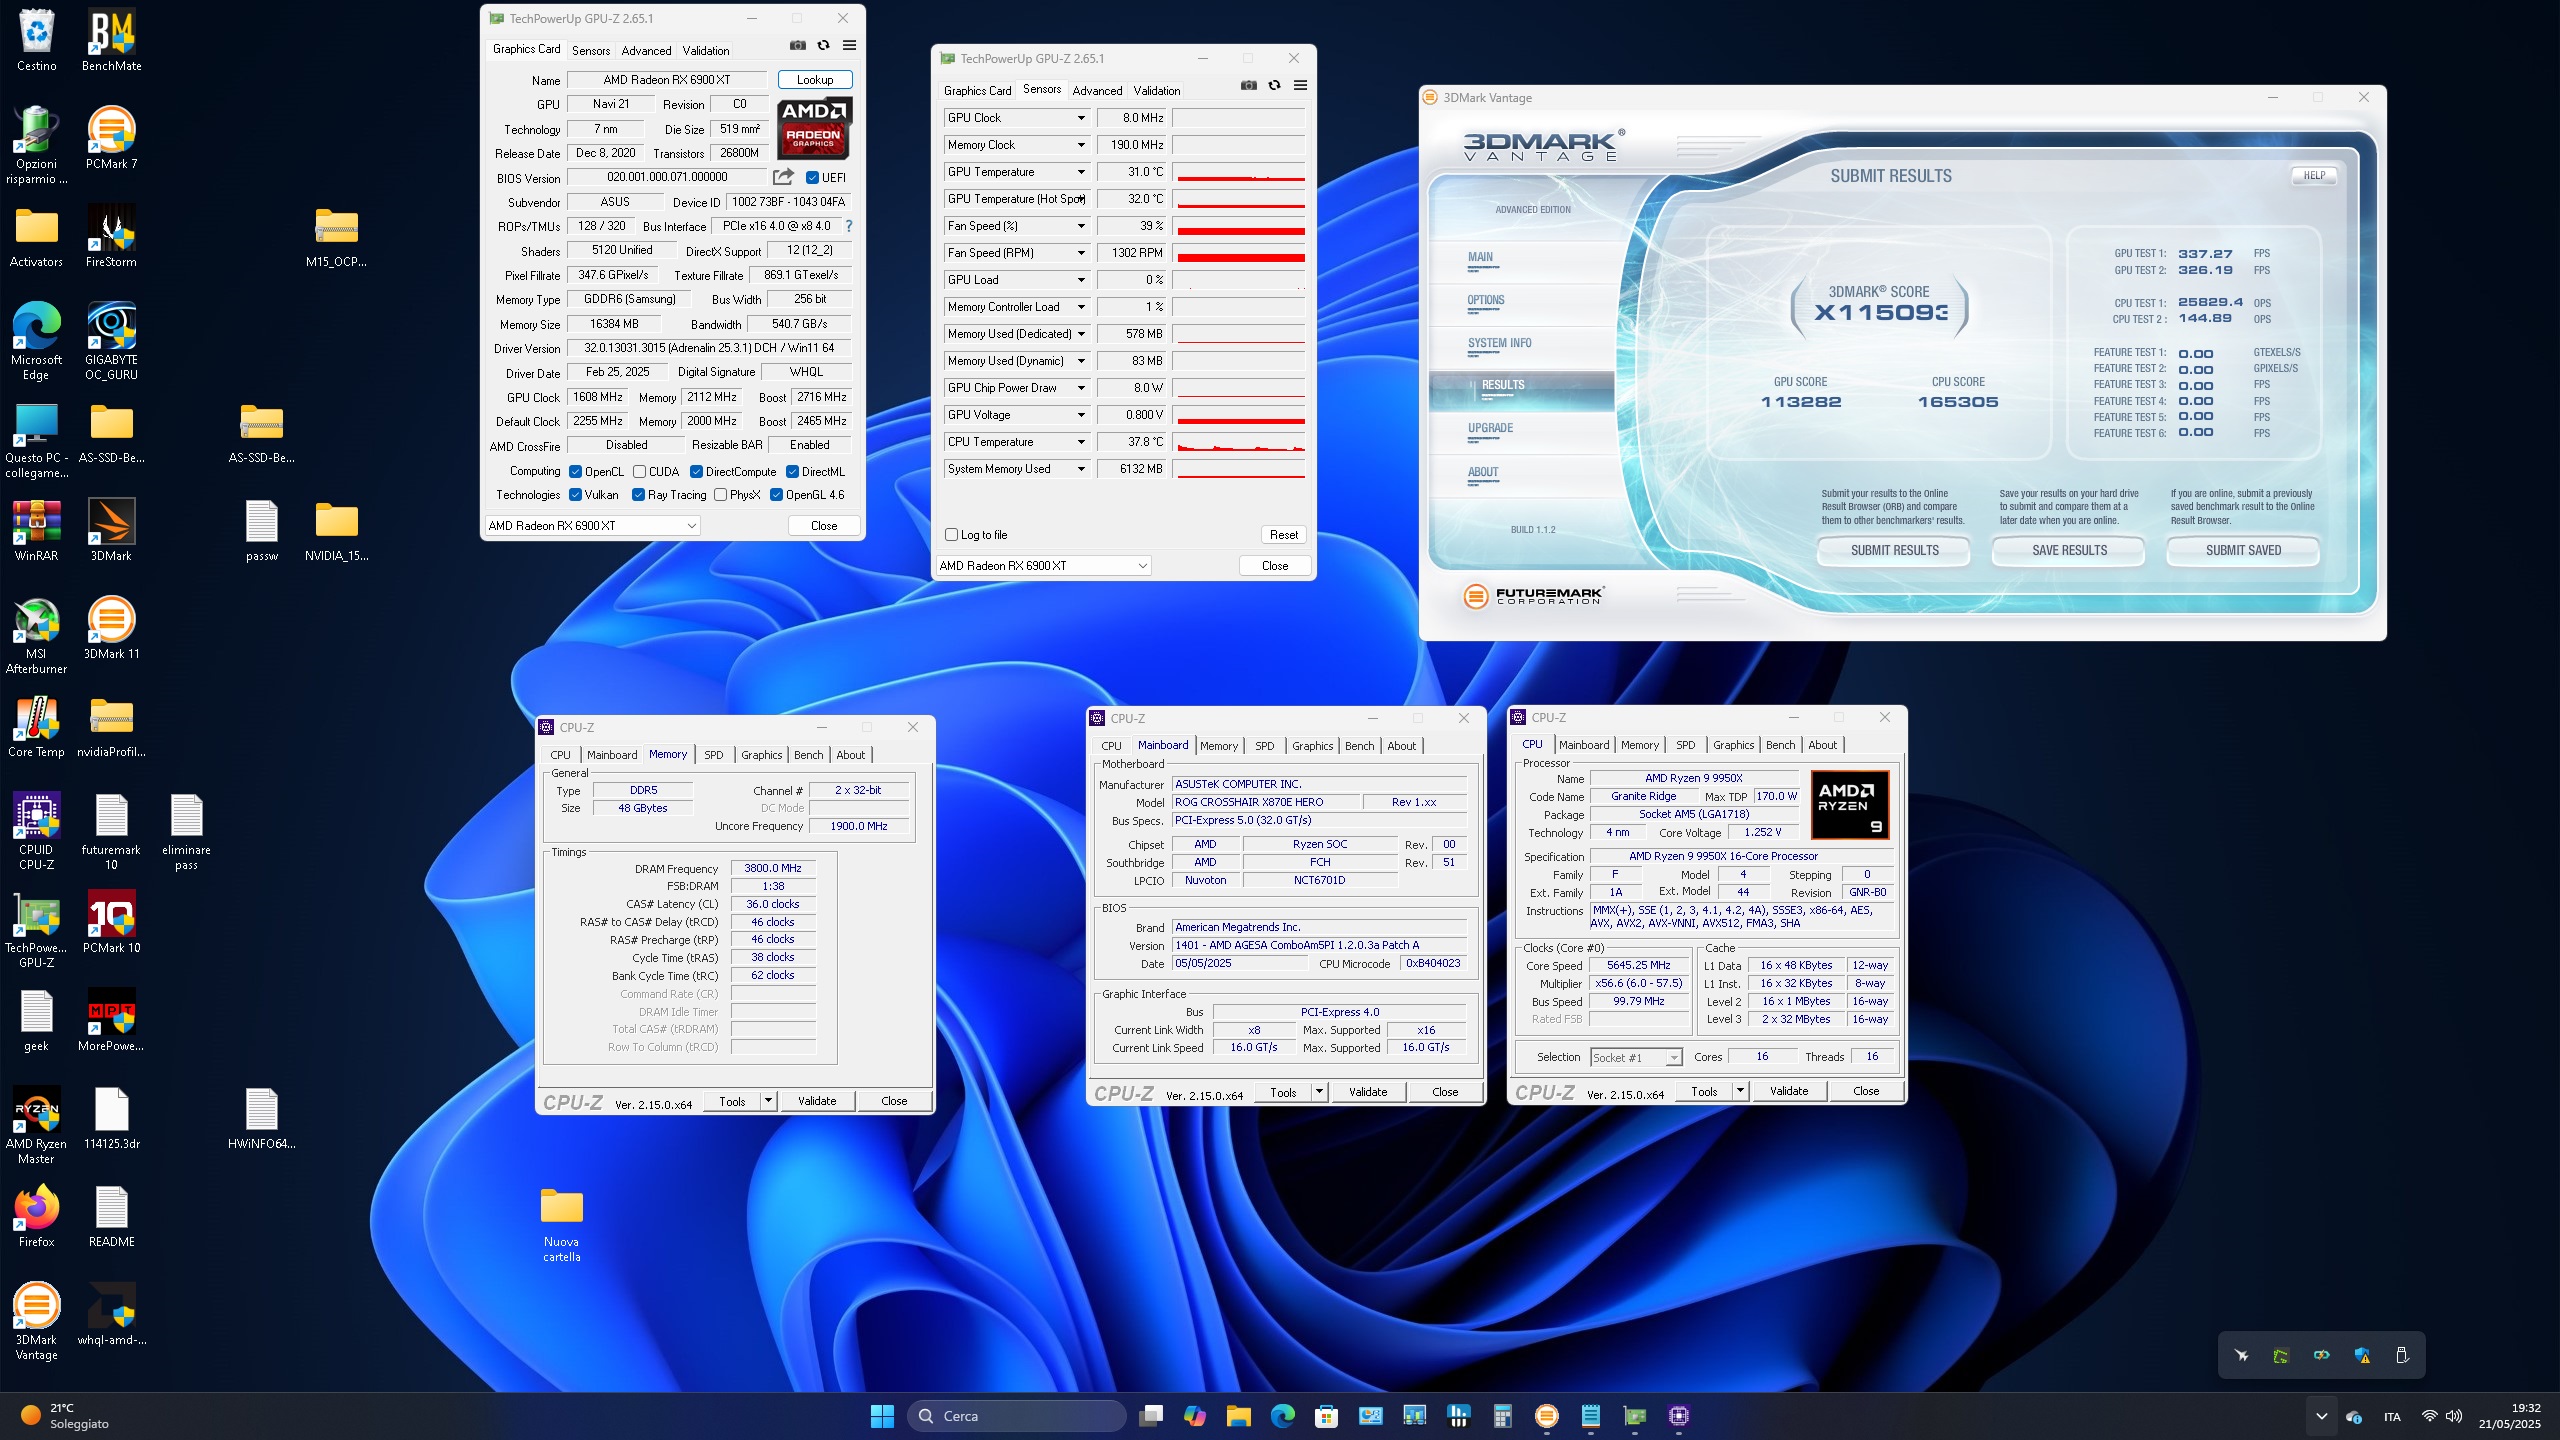Open WinRAR desktop shortcut

pyautogui.click(x=36, y=530)
